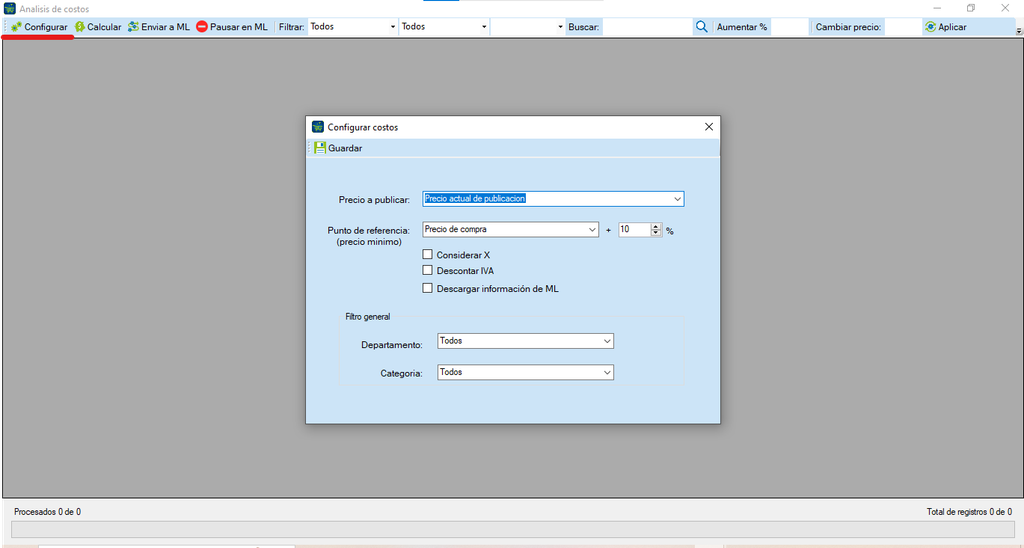Open the Punto de referencia dropdown
This screenshot has width=1024, height=548.
pos(511,229)
